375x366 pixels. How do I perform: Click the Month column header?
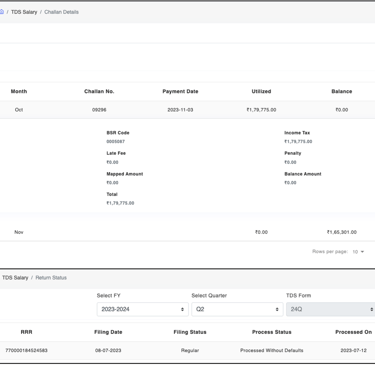tap(19, 91)
